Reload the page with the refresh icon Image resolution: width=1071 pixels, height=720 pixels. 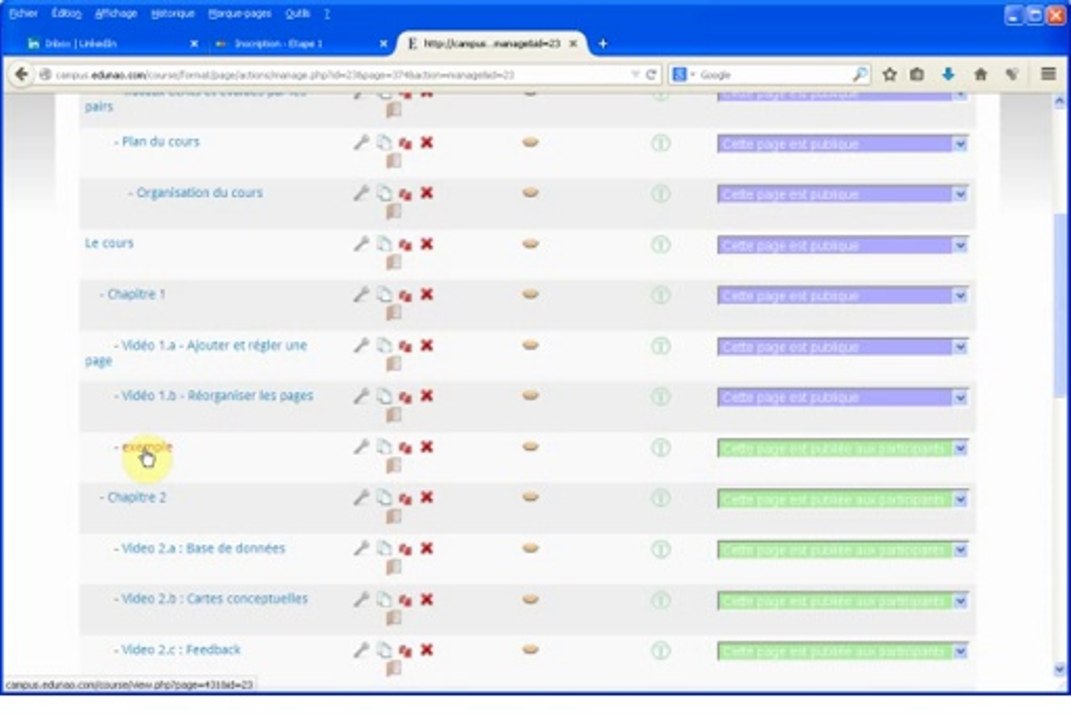652,74
